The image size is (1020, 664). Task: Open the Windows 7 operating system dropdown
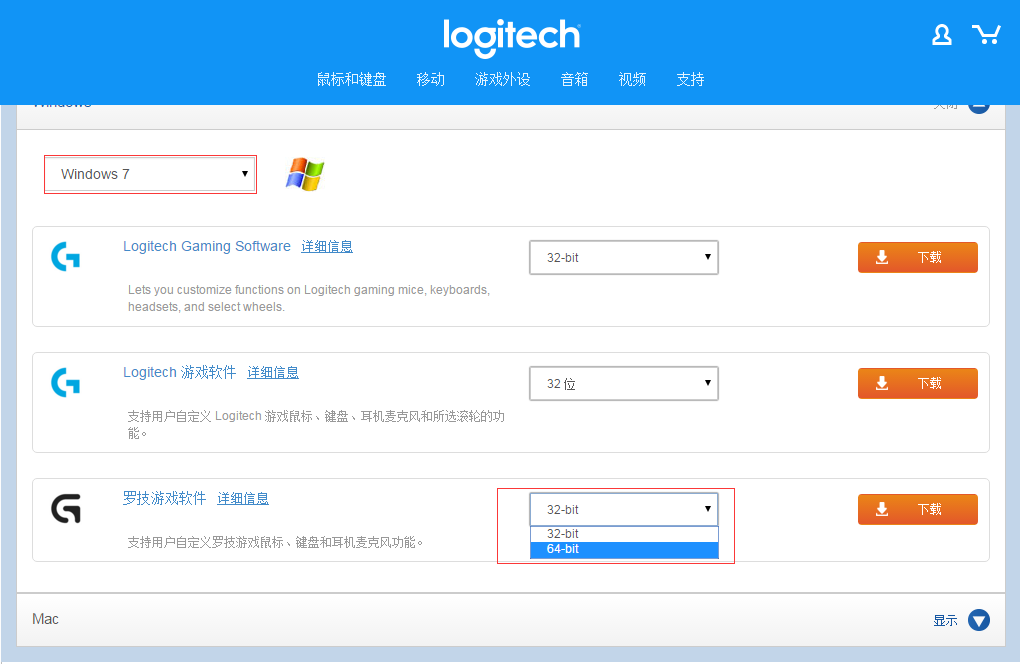[151, 174]
